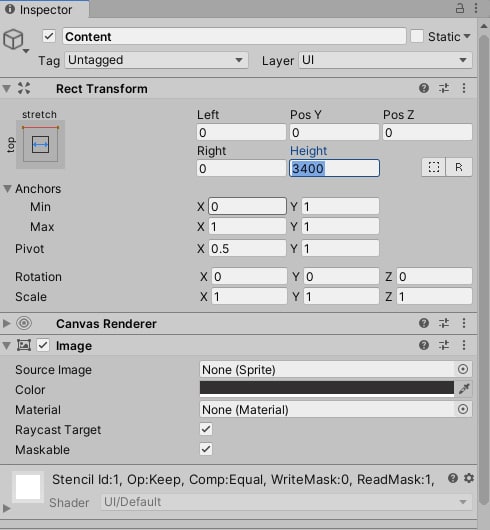
Task: Click the Height field showing 3400
Action: pyautogui.click(x=334, y=168)
